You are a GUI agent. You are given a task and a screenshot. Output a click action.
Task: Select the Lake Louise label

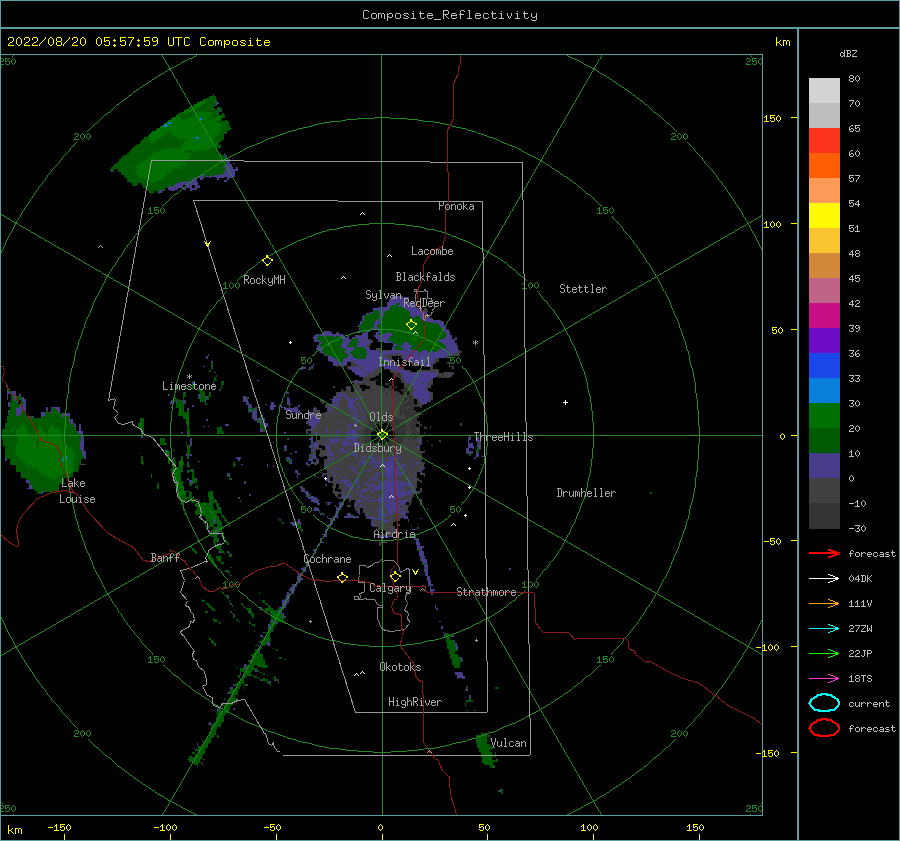(77, 491)
